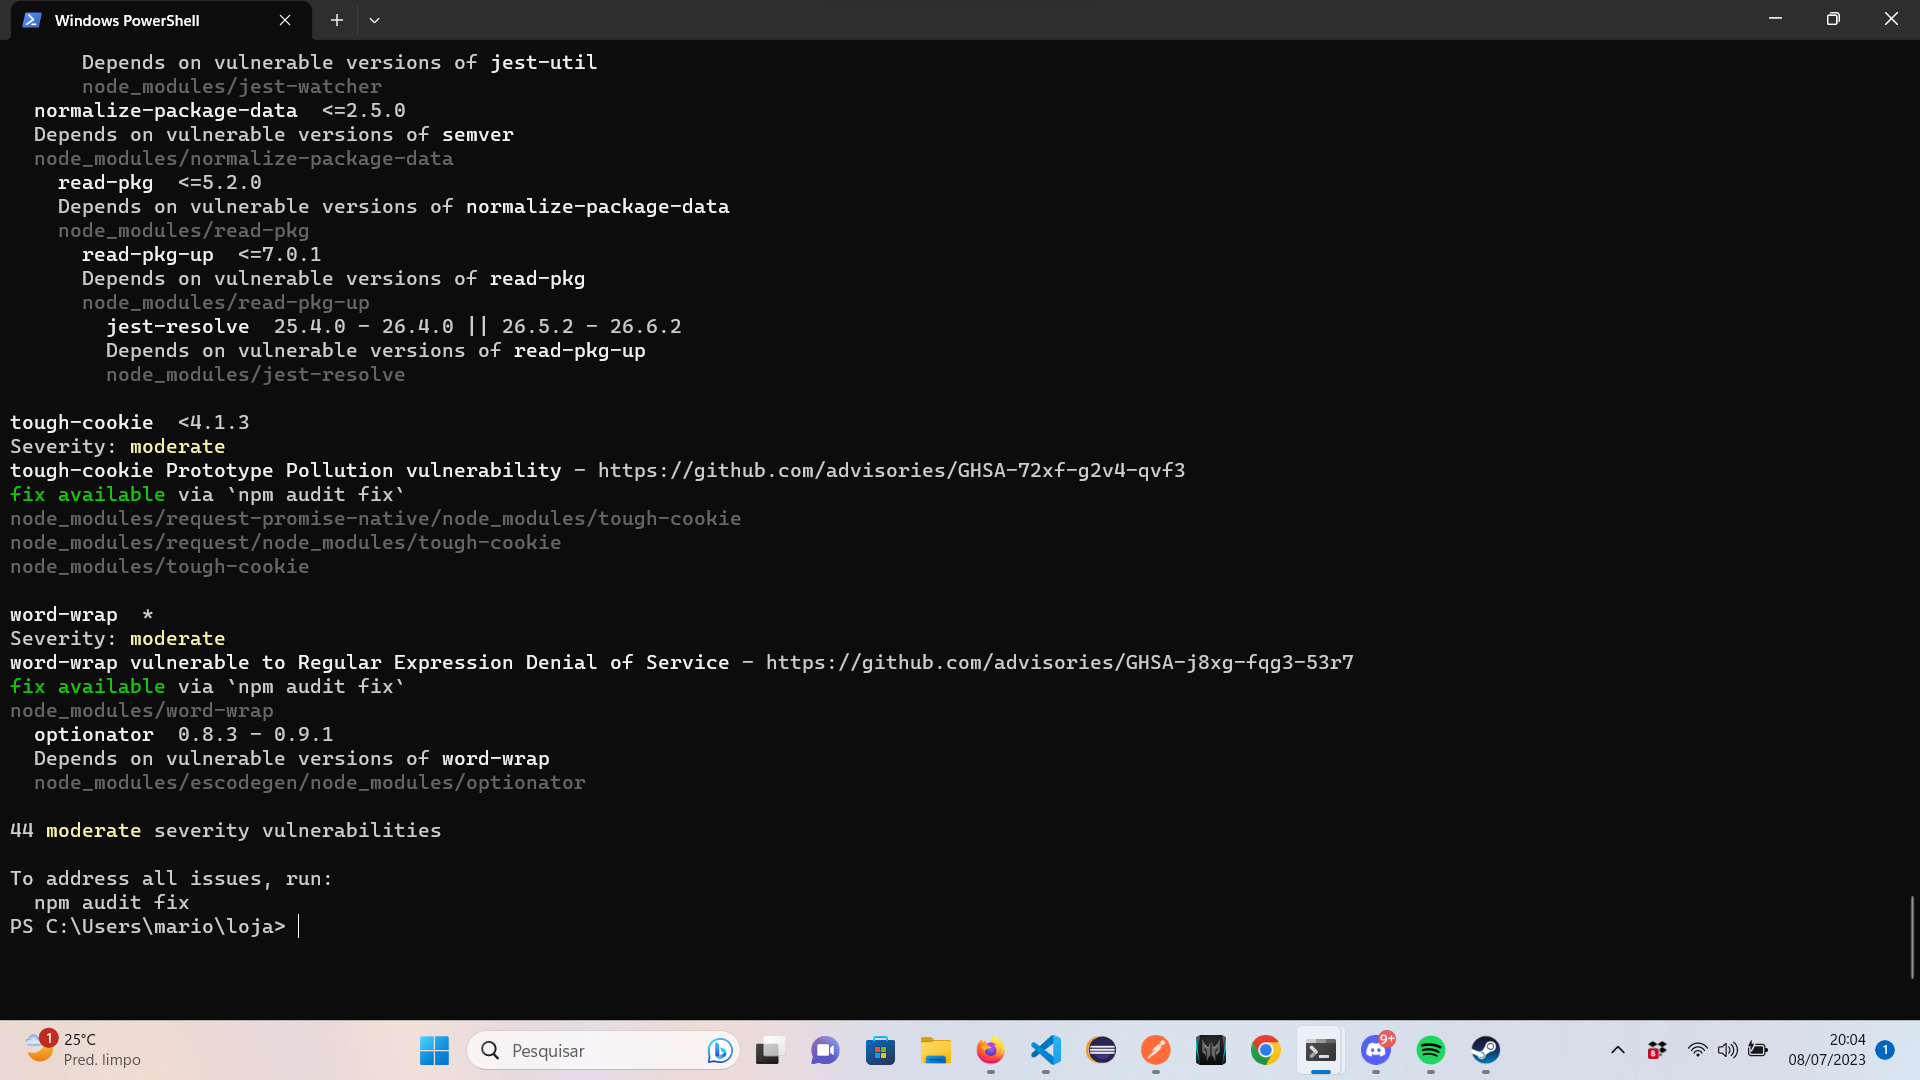
Task: Click the text '44 moderate severity vulnerabilities'
Action: [226, 831]
